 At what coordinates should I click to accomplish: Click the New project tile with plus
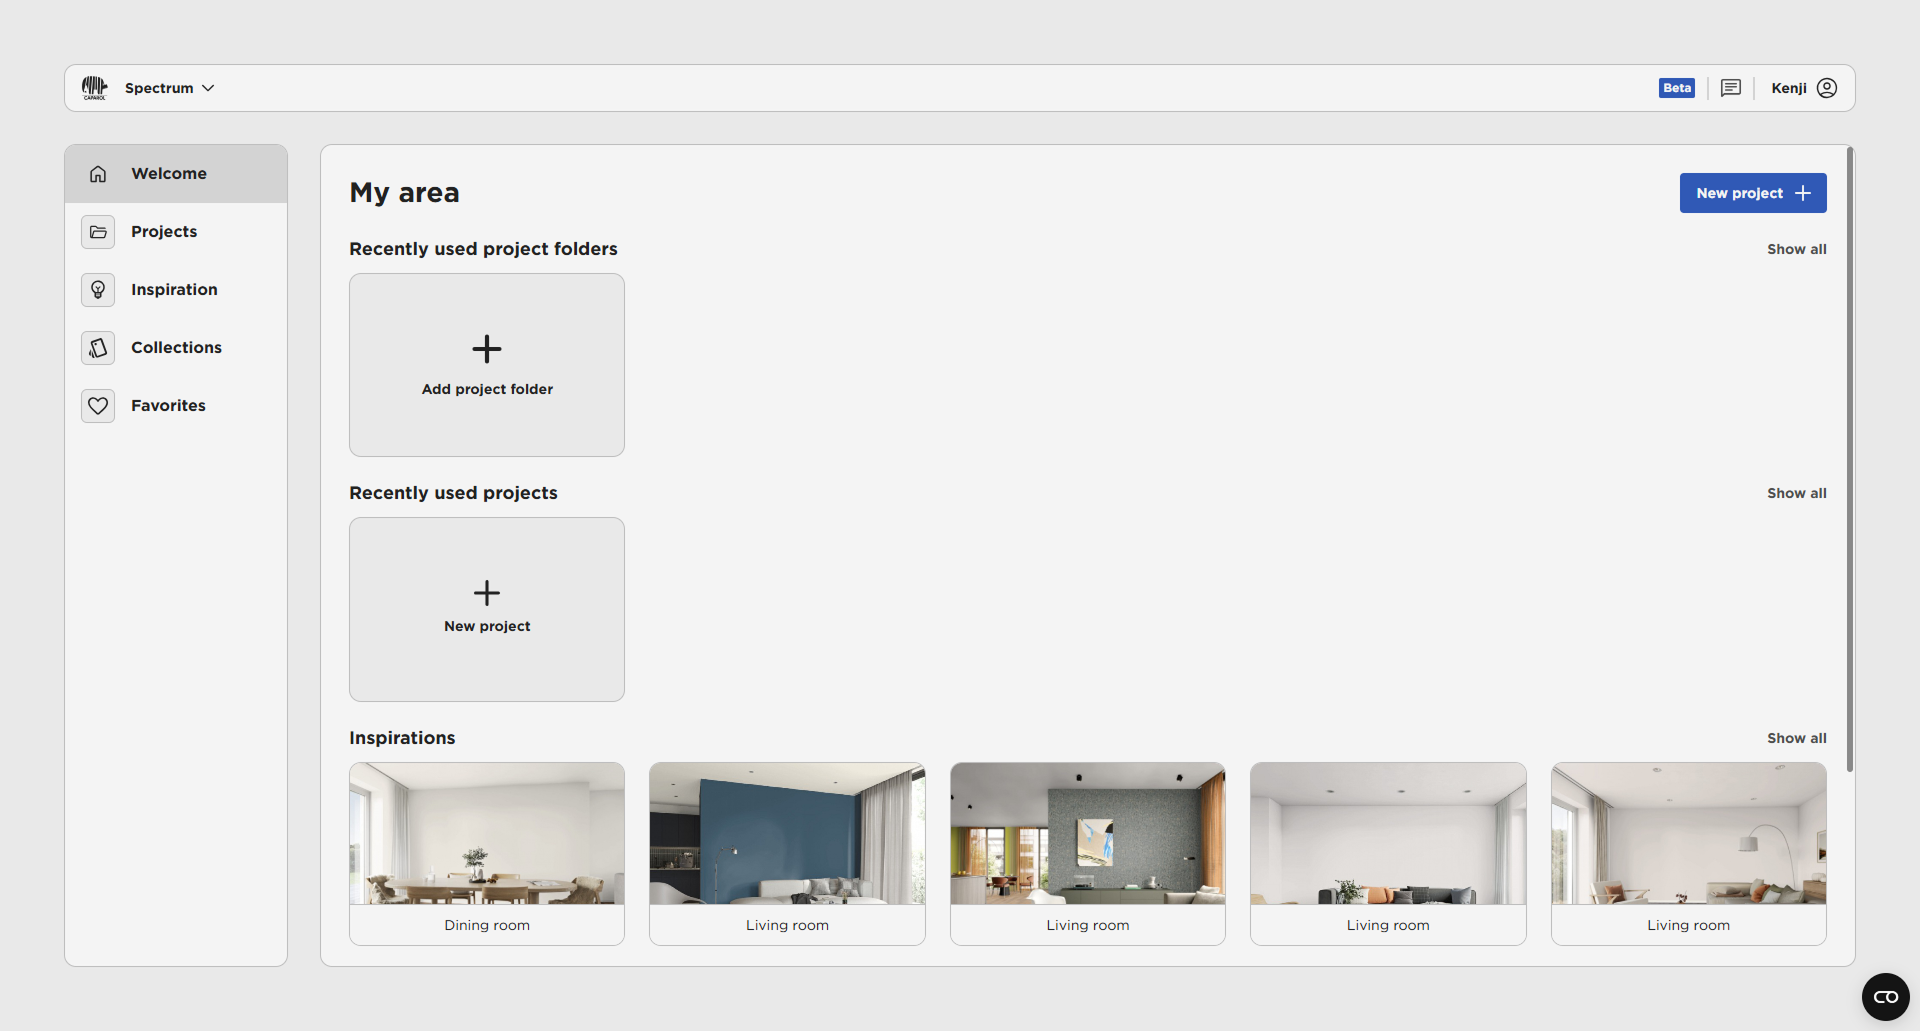[x=487, y=609]
